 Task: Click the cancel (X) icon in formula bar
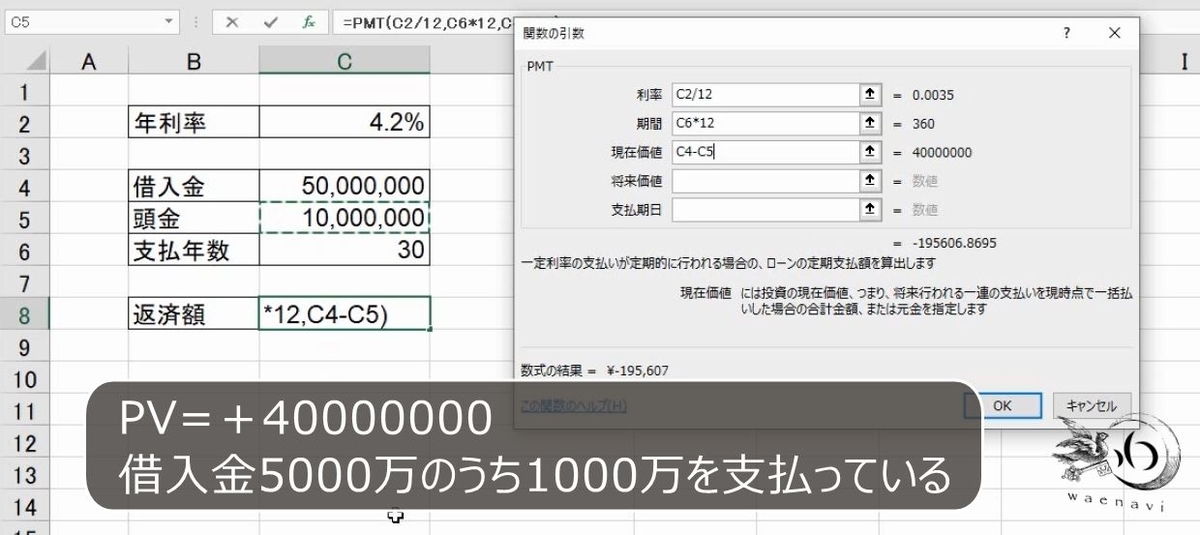232,21
